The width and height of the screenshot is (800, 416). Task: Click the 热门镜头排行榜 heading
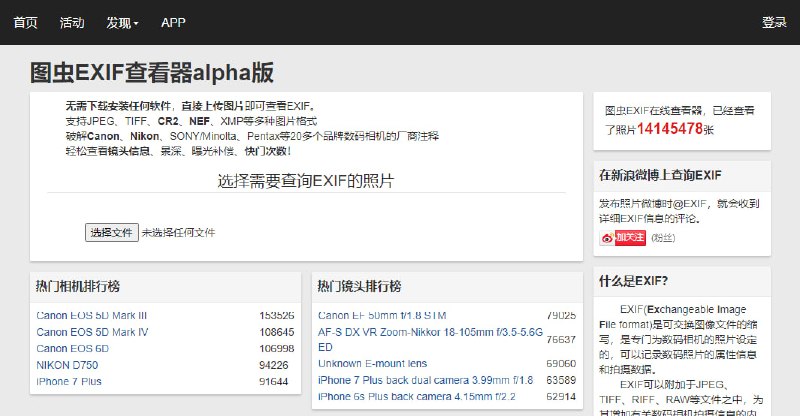pos(359,286)
